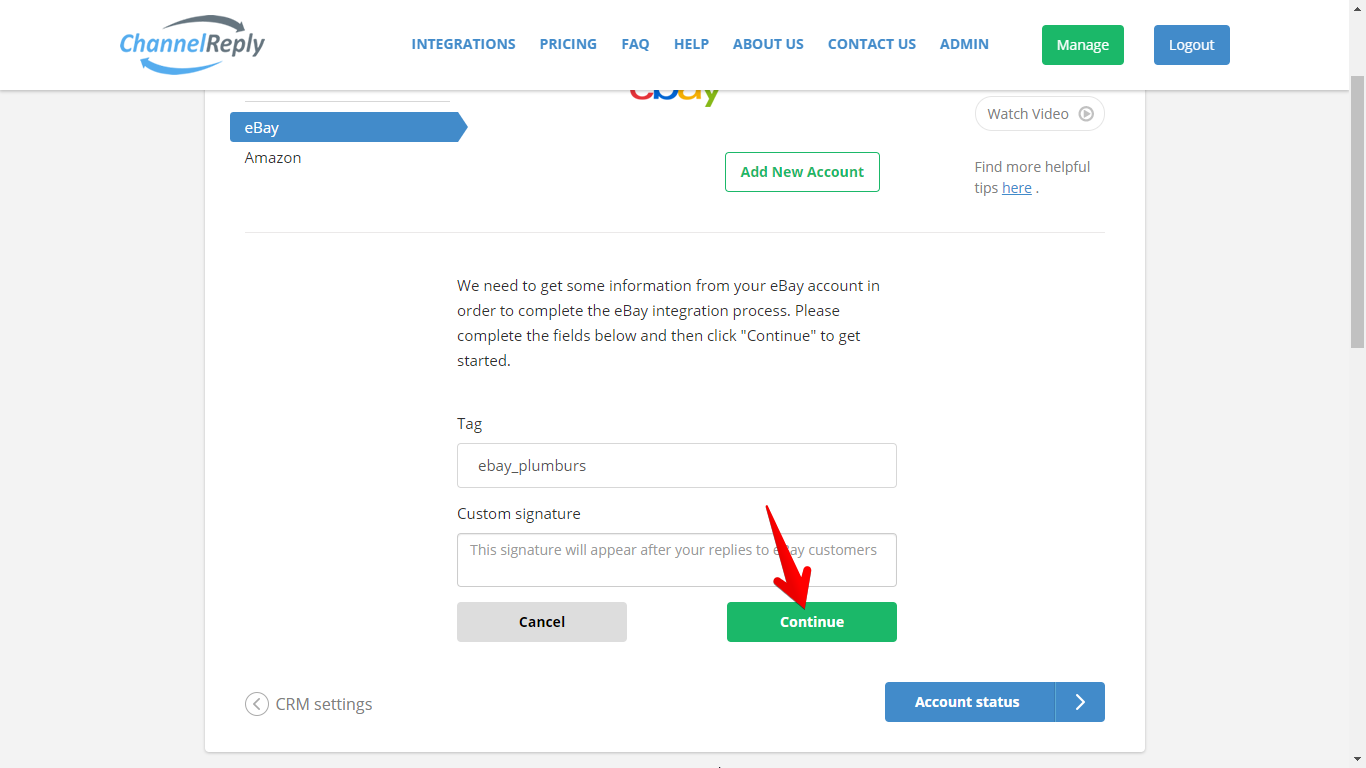
Task: Click the right chevron on Account status
Action: 1080,702
